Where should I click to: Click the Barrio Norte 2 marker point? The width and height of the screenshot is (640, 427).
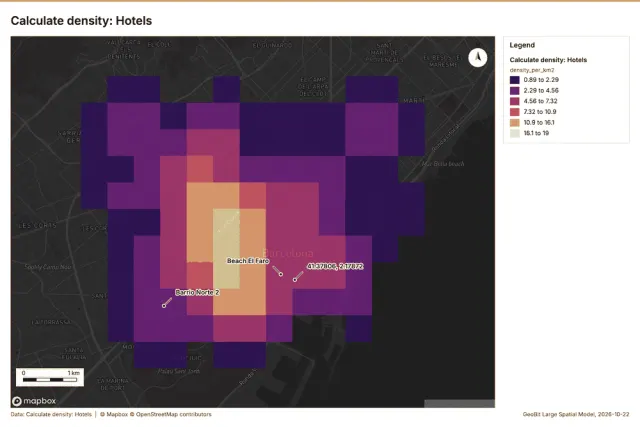[x=164, y=306]
